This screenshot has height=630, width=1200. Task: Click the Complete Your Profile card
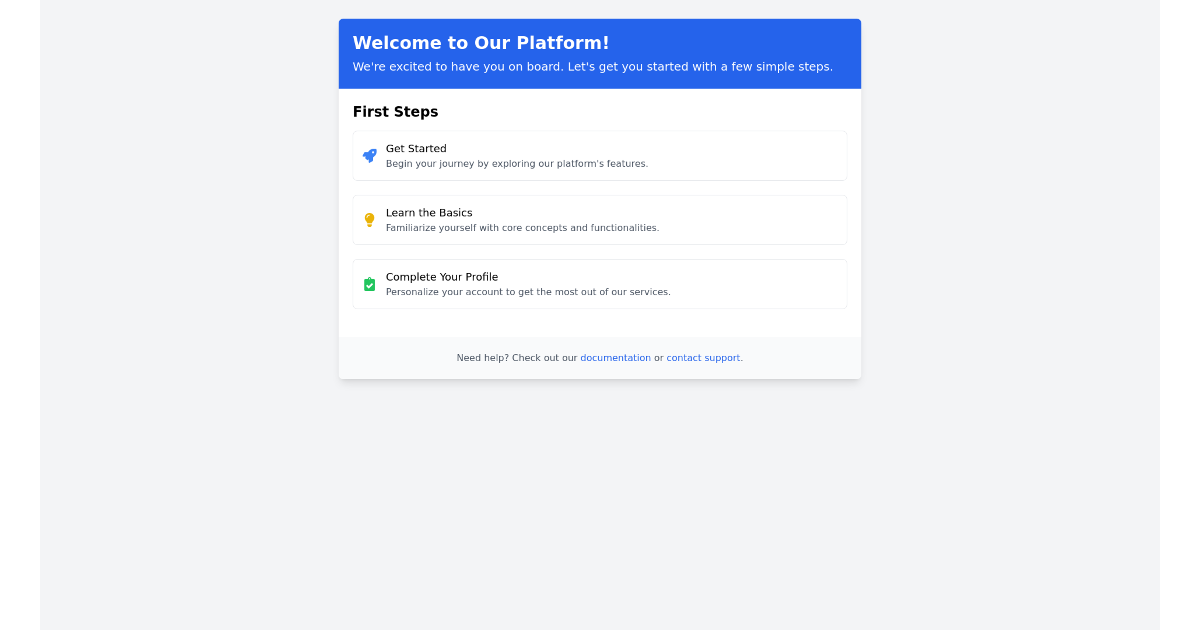pos(599,284)
